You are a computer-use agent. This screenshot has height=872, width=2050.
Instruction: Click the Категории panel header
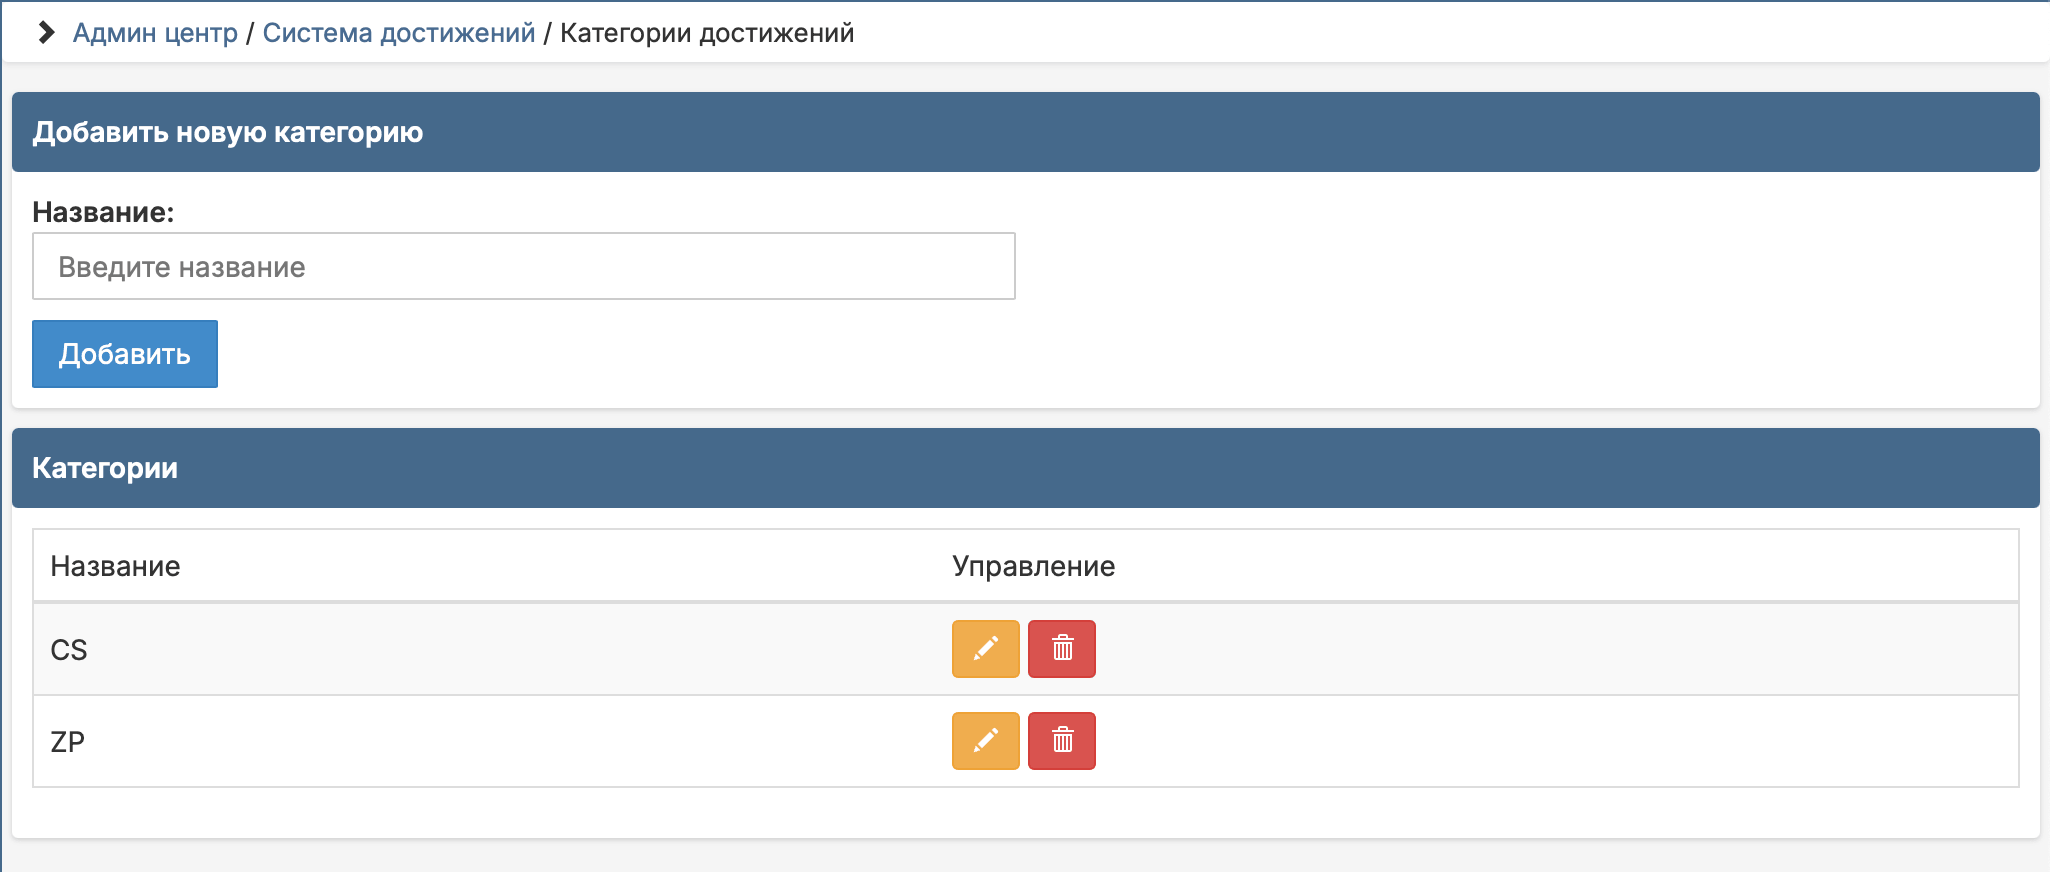pyautogui.click(x=106, y=467)
